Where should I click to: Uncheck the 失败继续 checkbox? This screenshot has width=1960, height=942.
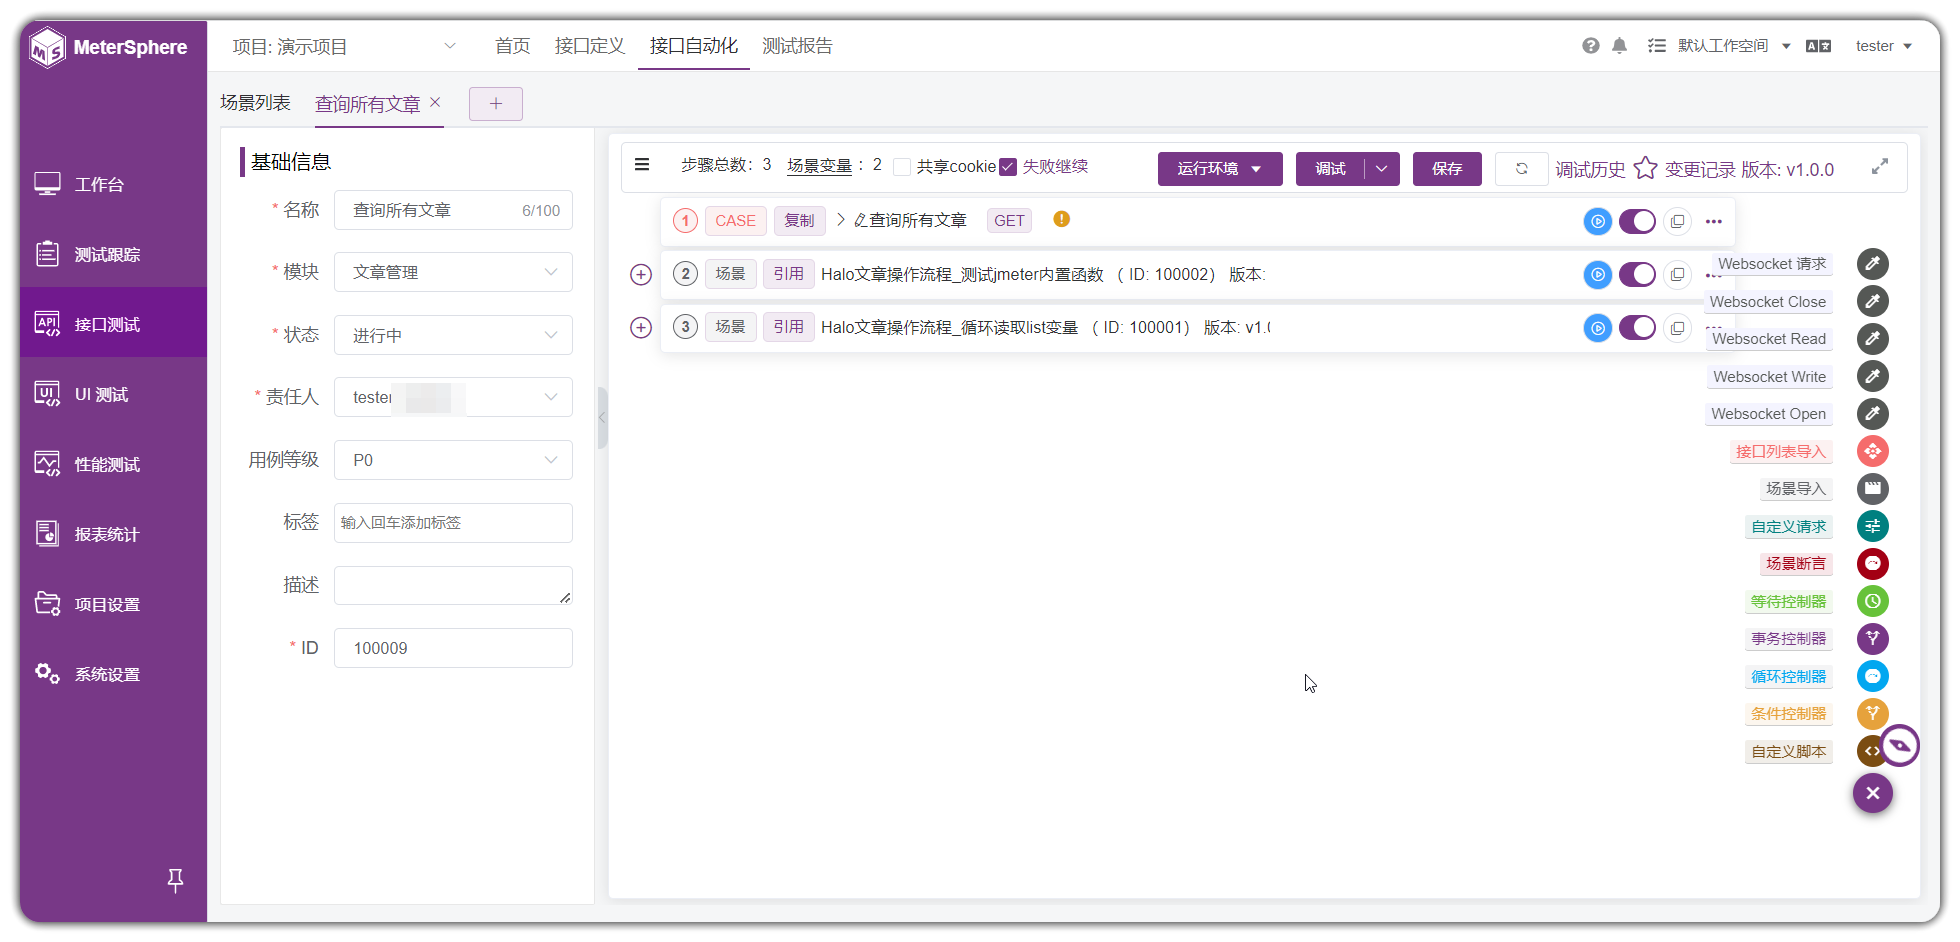[1008, 167]
